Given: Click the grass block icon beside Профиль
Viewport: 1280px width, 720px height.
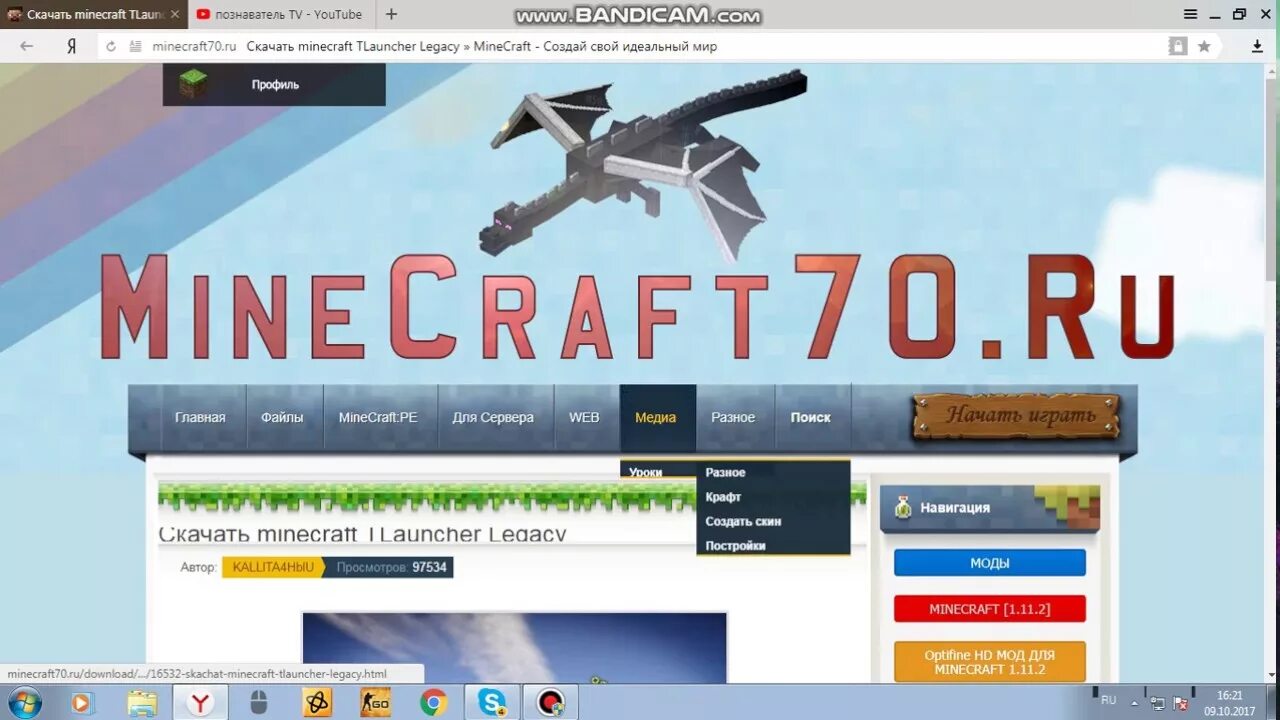Looking at the screenshot, I should pos(194,84).
